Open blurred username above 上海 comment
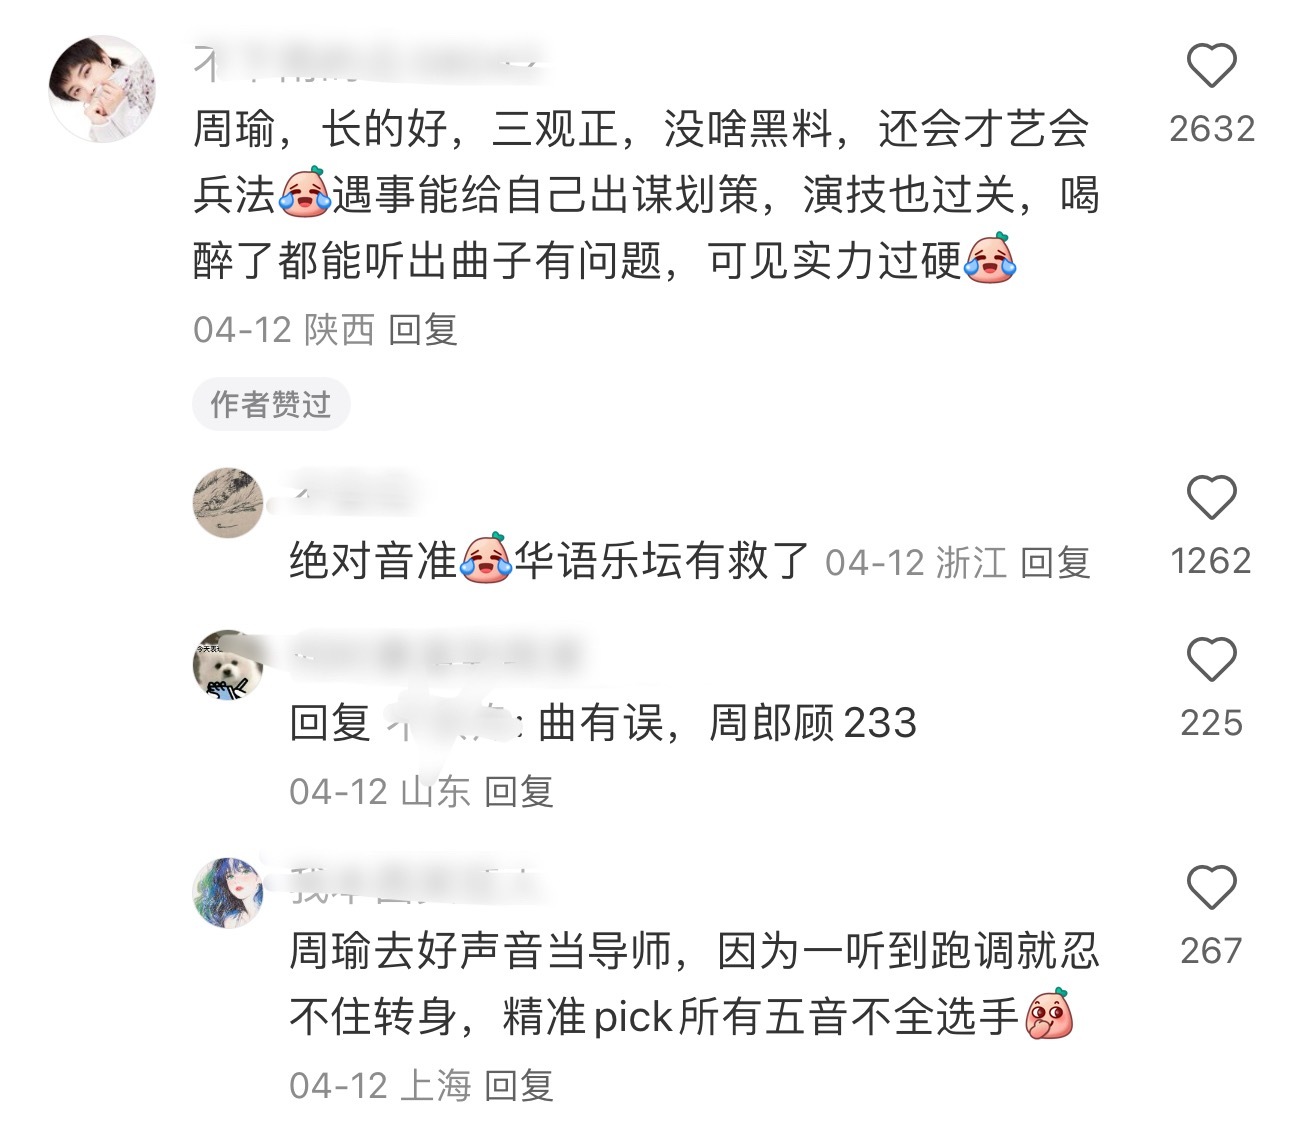This screenshot has height=1127, width=1290. pyautogui.click(x=415, y=882)
